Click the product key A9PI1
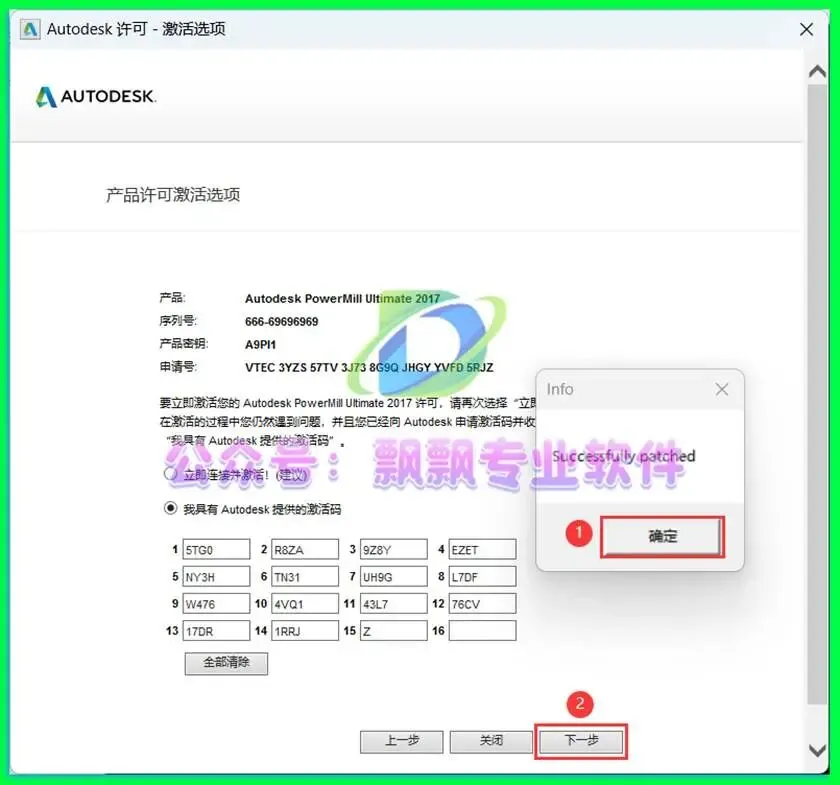 260,345
